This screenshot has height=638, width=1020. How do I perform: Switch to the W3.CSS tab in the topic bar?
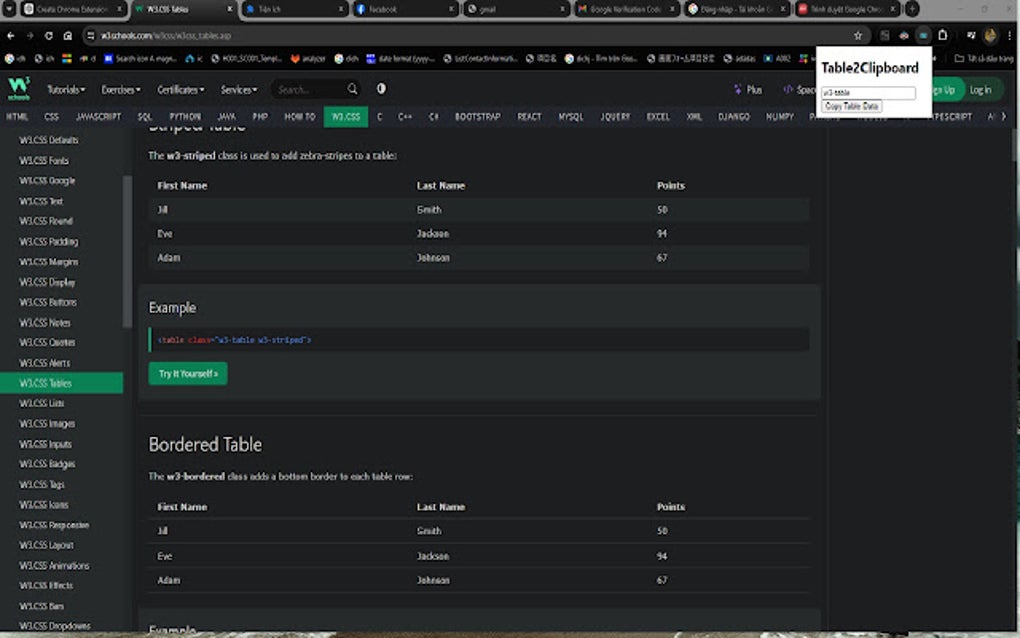click(345, 116)
